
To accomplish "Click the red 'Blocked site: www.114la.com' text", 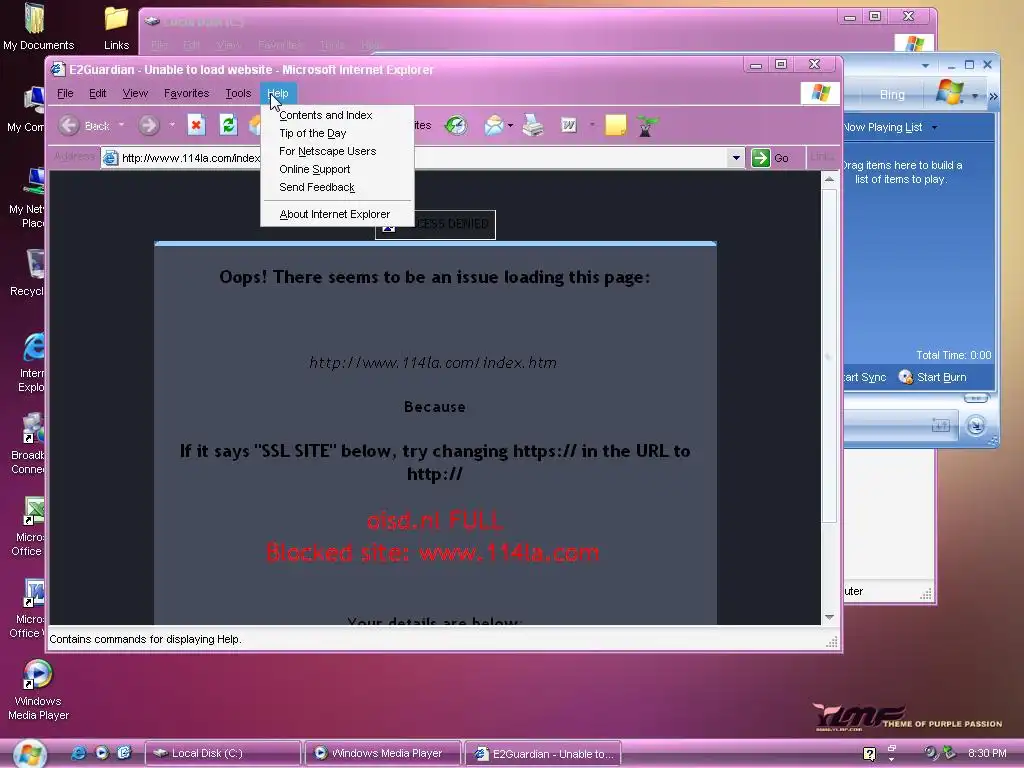I will pos(432,553).
